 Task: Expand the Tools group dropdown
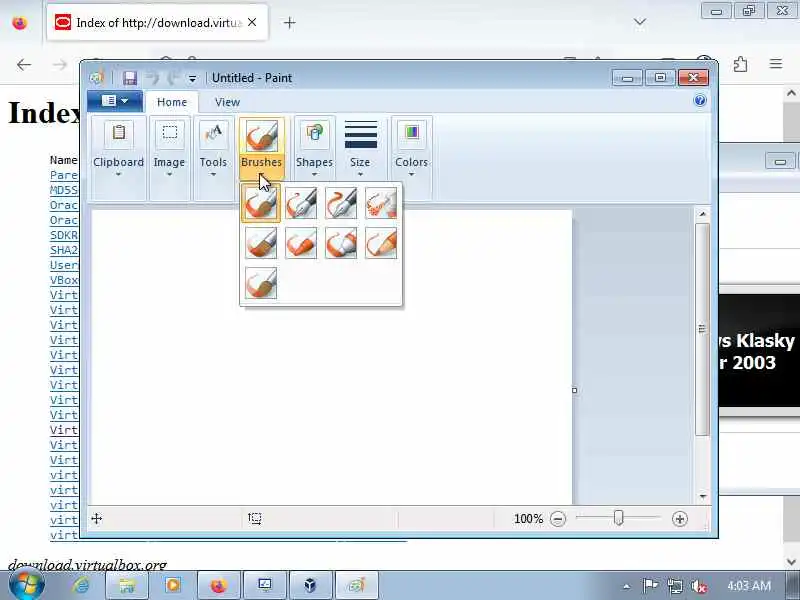tap(213, 174)
